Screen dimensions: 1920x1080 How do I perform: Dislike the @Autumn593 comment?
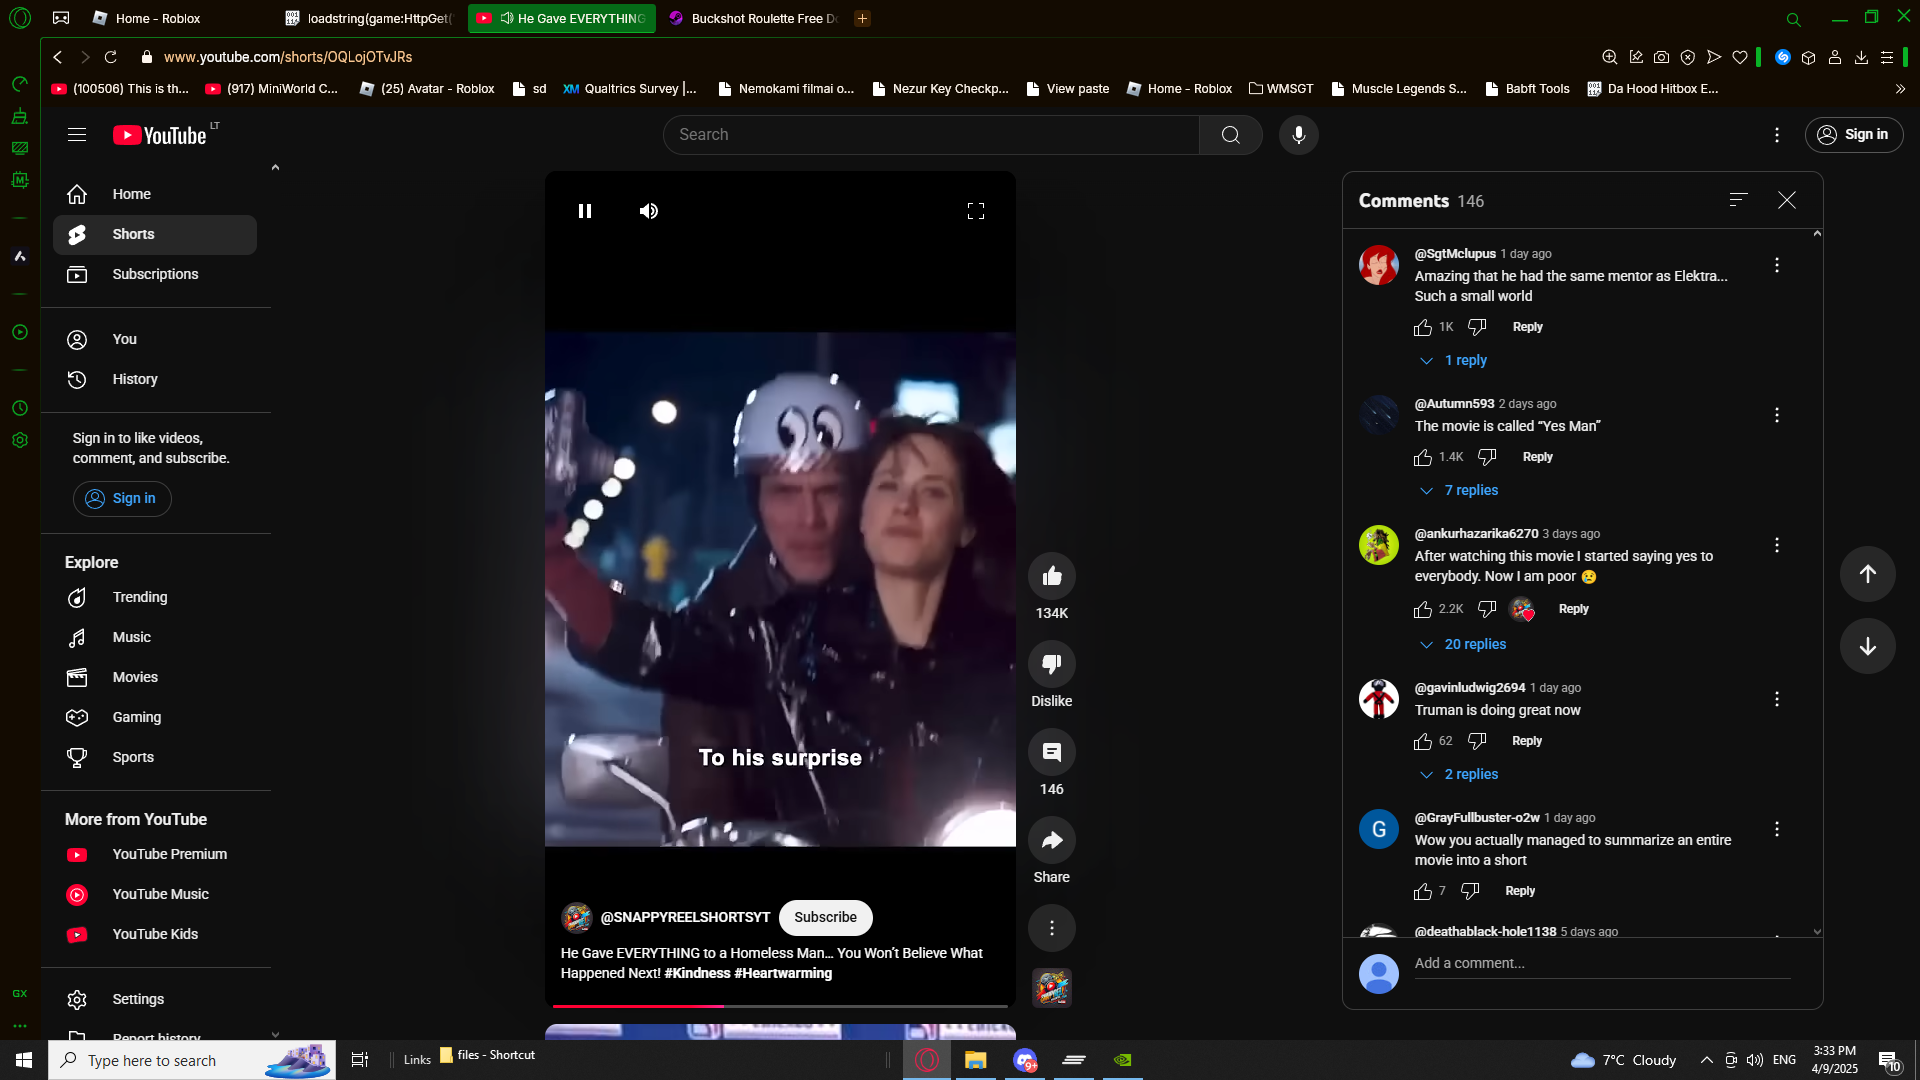[x=1487, y=458]
